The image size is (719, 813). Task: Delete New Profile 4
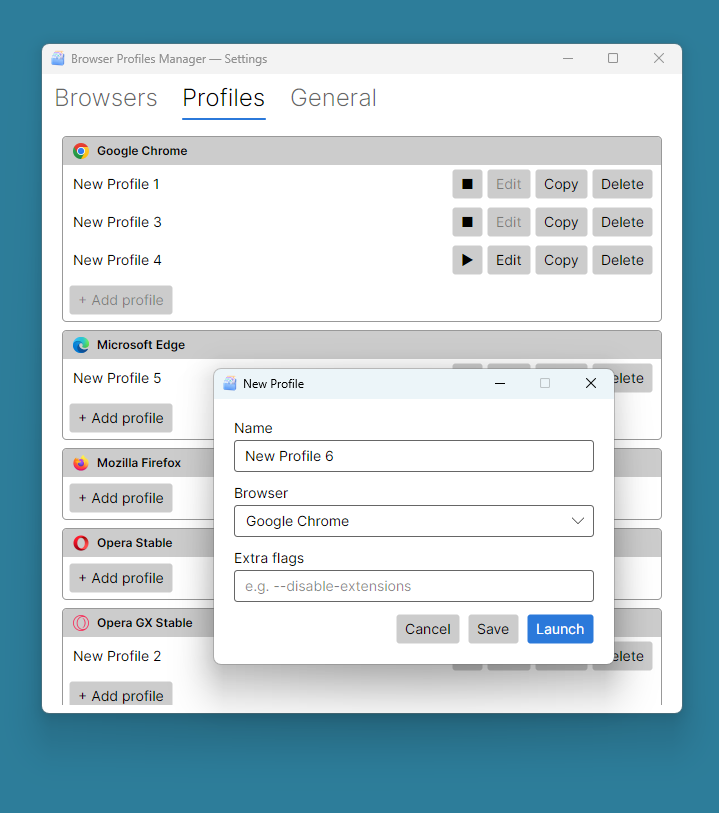click(x=622, y=260)
